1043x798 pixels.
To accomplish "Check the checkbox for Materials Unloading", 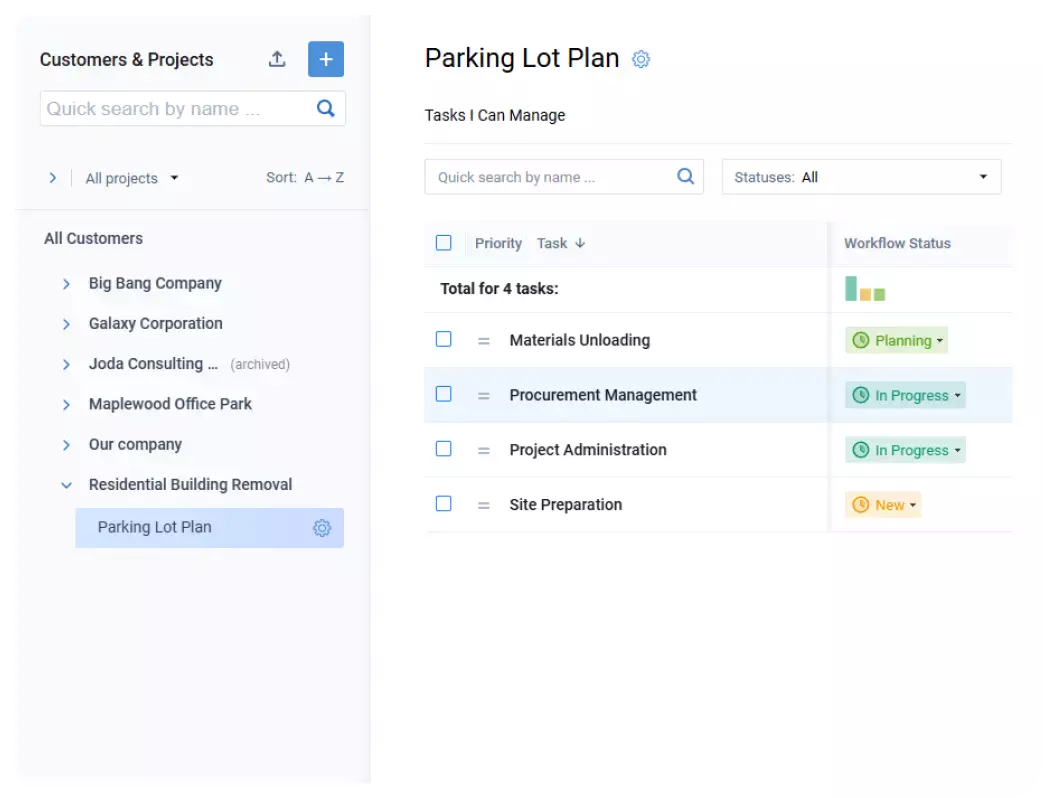I will click(x=444, y=339).
